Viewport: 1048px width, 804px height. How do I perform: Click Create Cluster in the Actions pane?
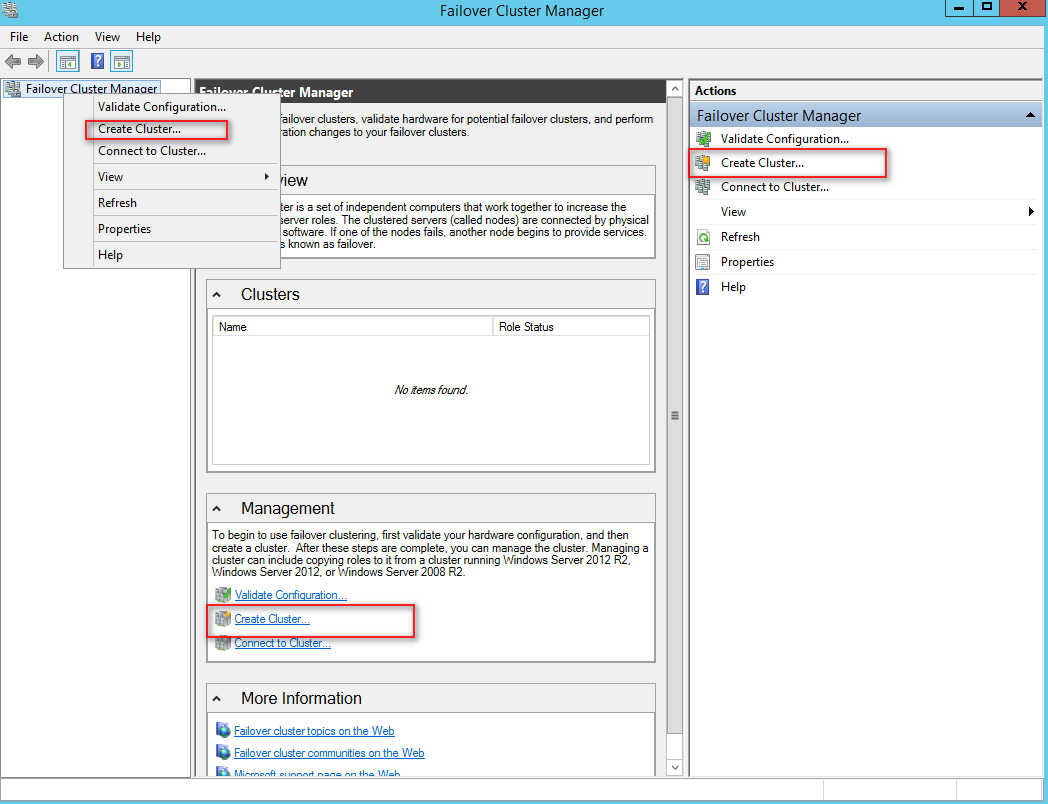click(763, 163)
